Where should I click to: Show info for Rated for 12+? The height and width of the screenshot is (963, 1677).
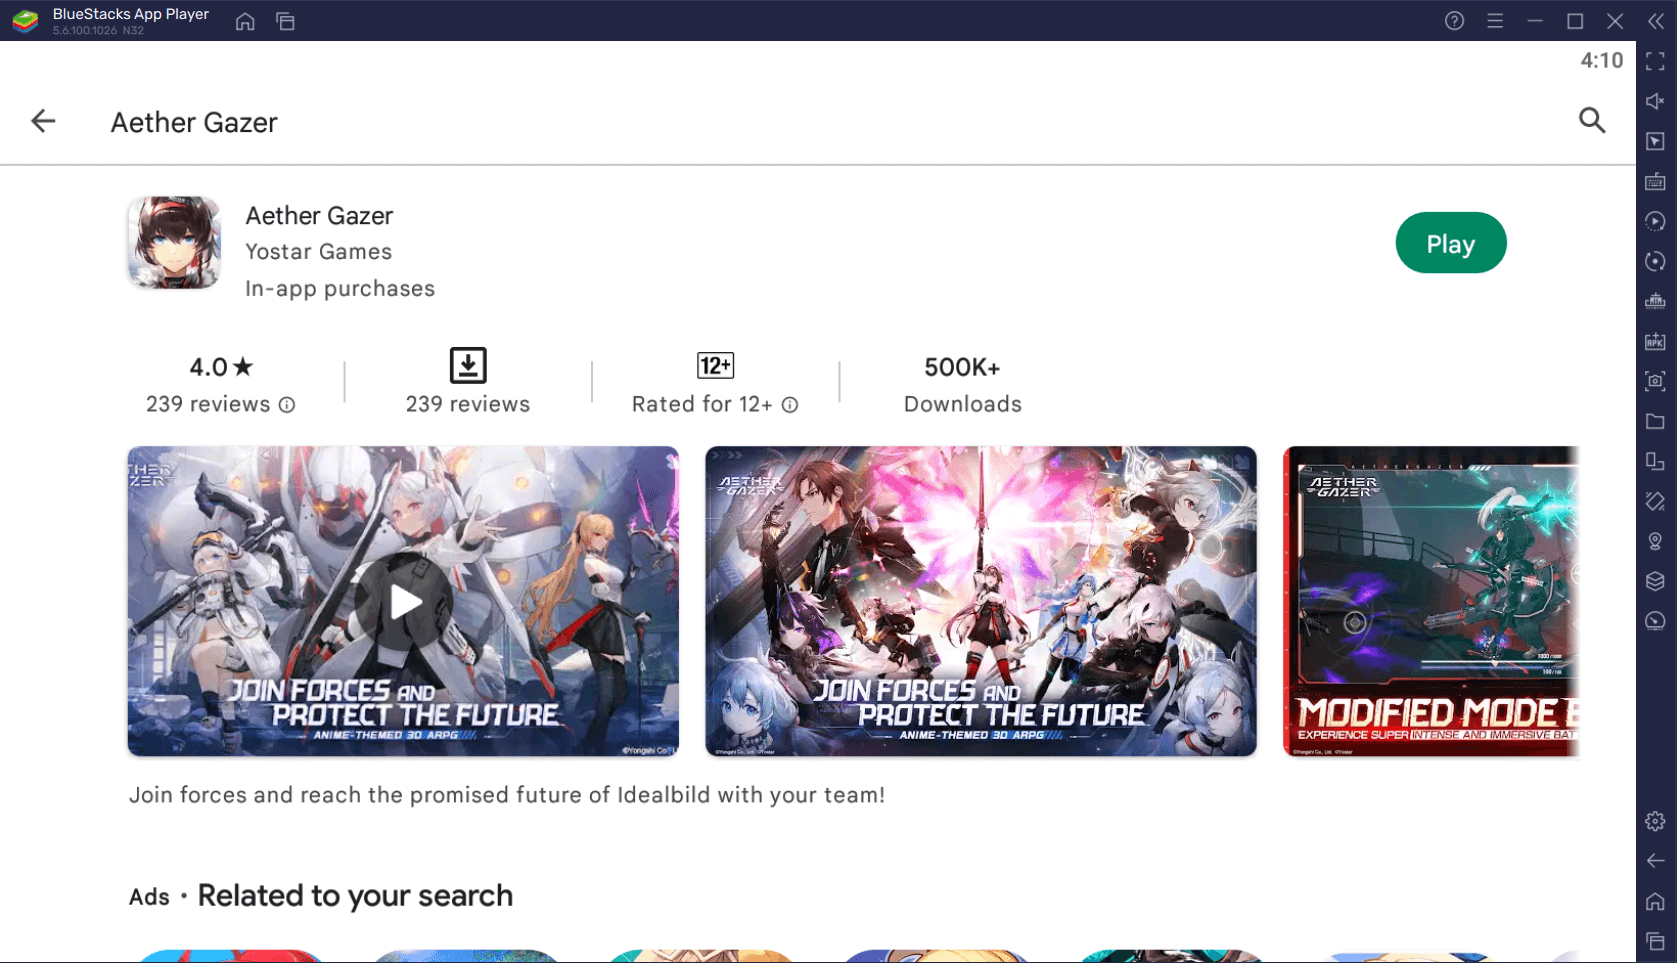point(790,405)
